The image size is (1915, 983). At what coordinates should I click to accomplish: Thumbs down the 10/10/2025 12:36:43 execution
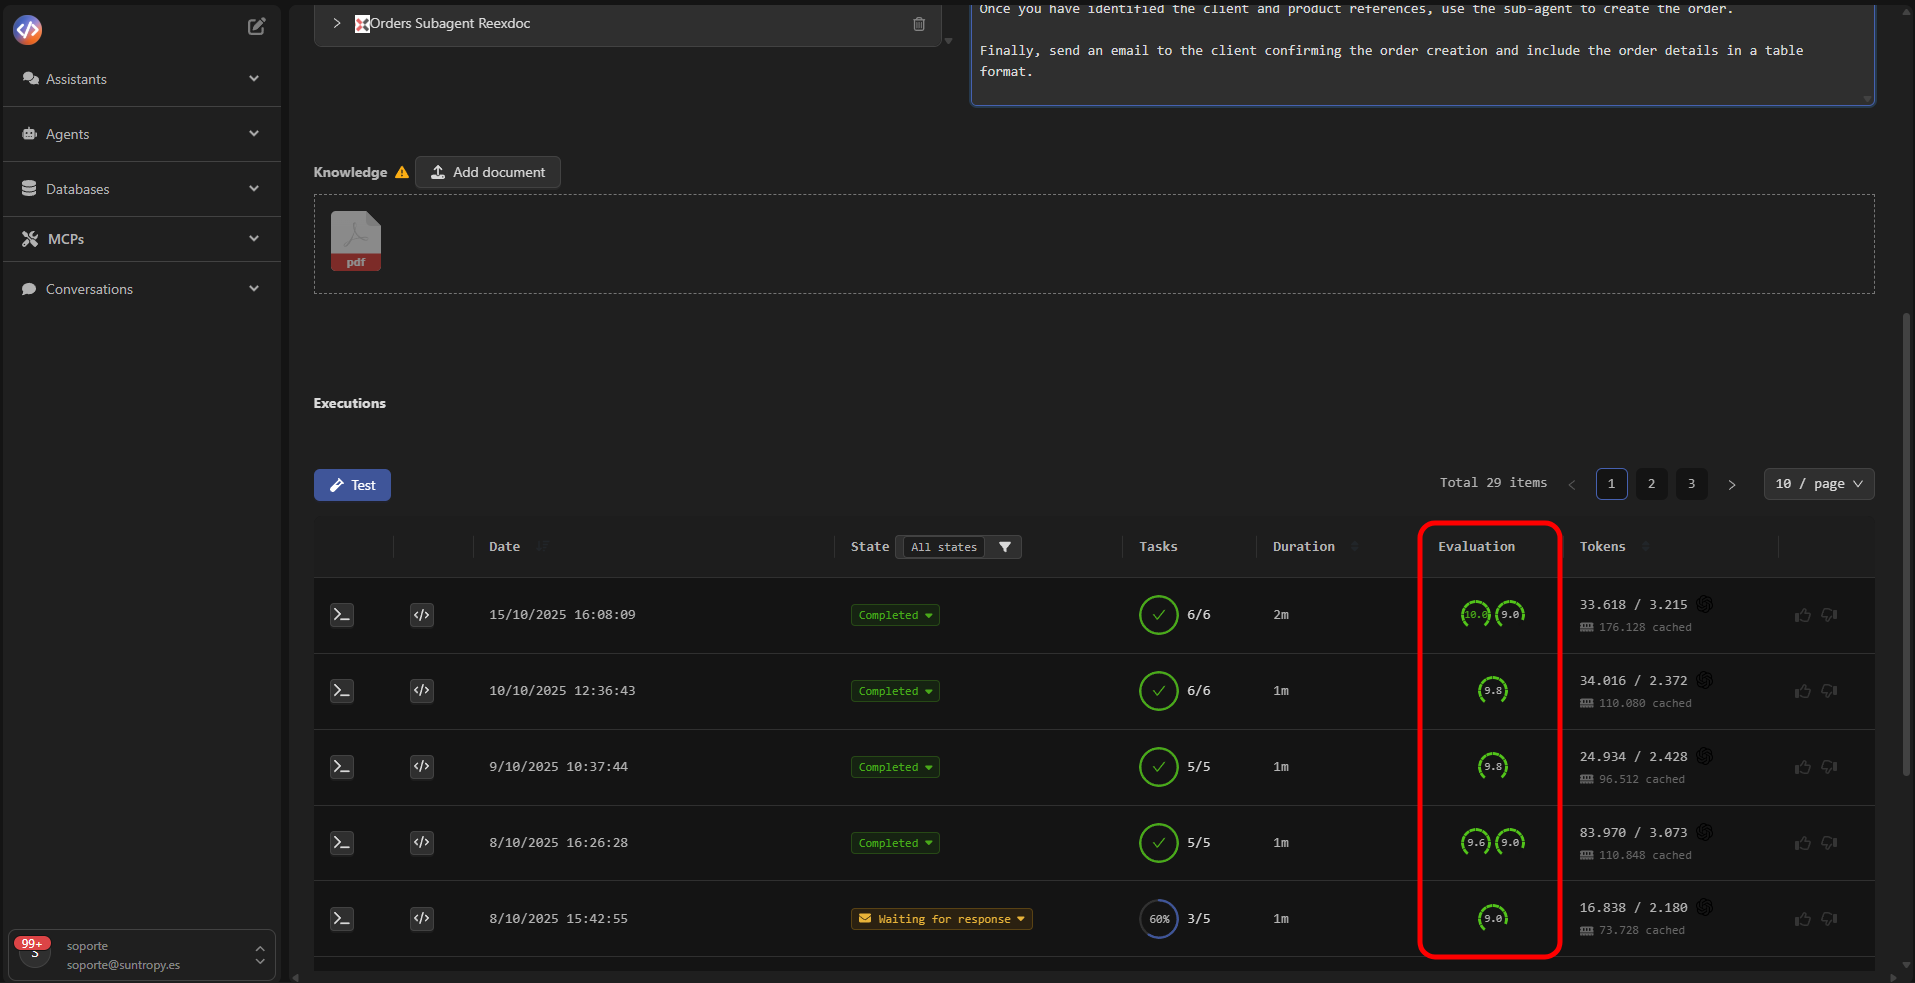pyautogui.click(x=1829, y=691)
